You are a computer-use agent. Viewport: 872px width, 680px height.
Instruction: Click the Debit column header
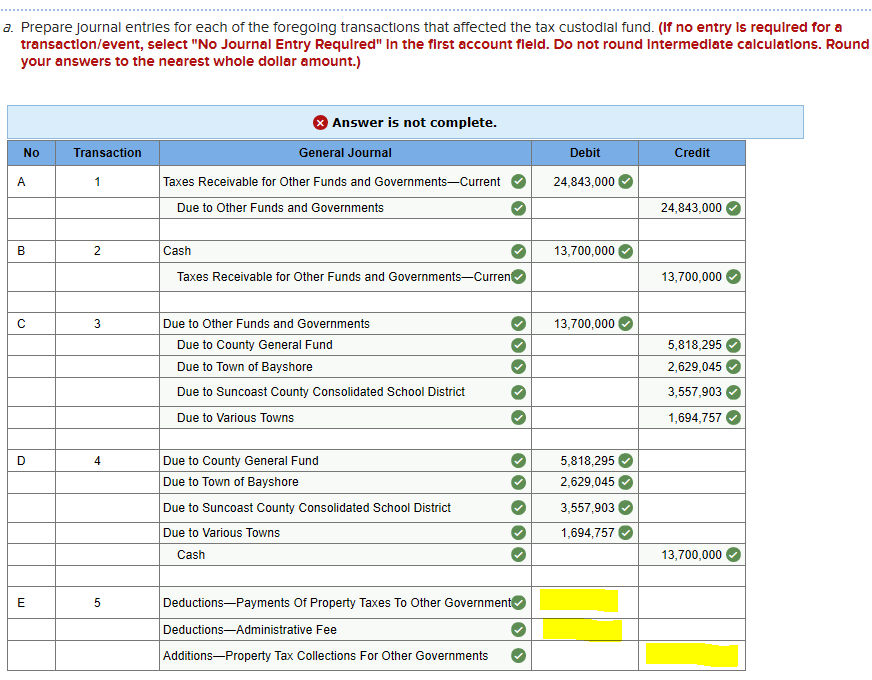585,153
